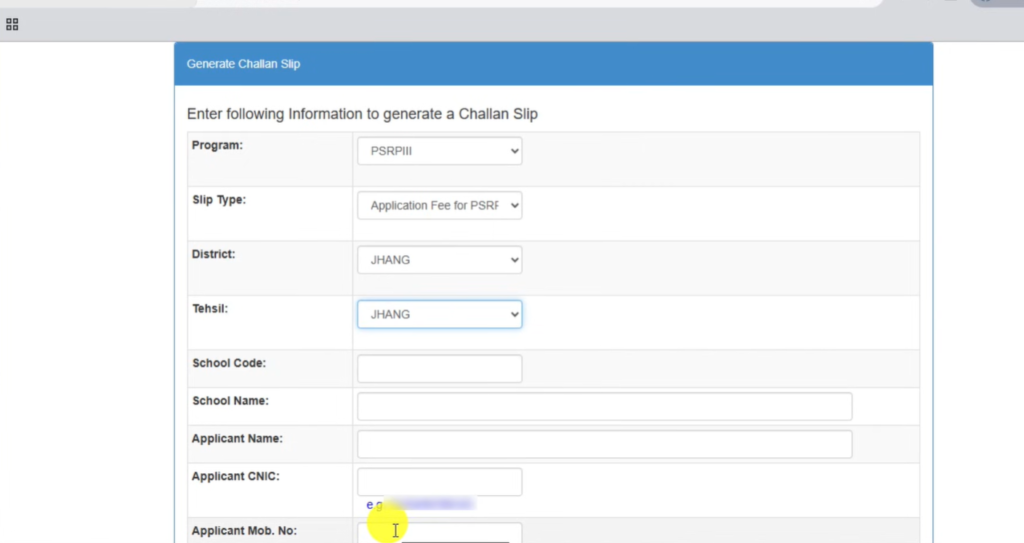Click into the Applicant Name field
Viewport: 1024px width, 543px height.
[604, 444]
